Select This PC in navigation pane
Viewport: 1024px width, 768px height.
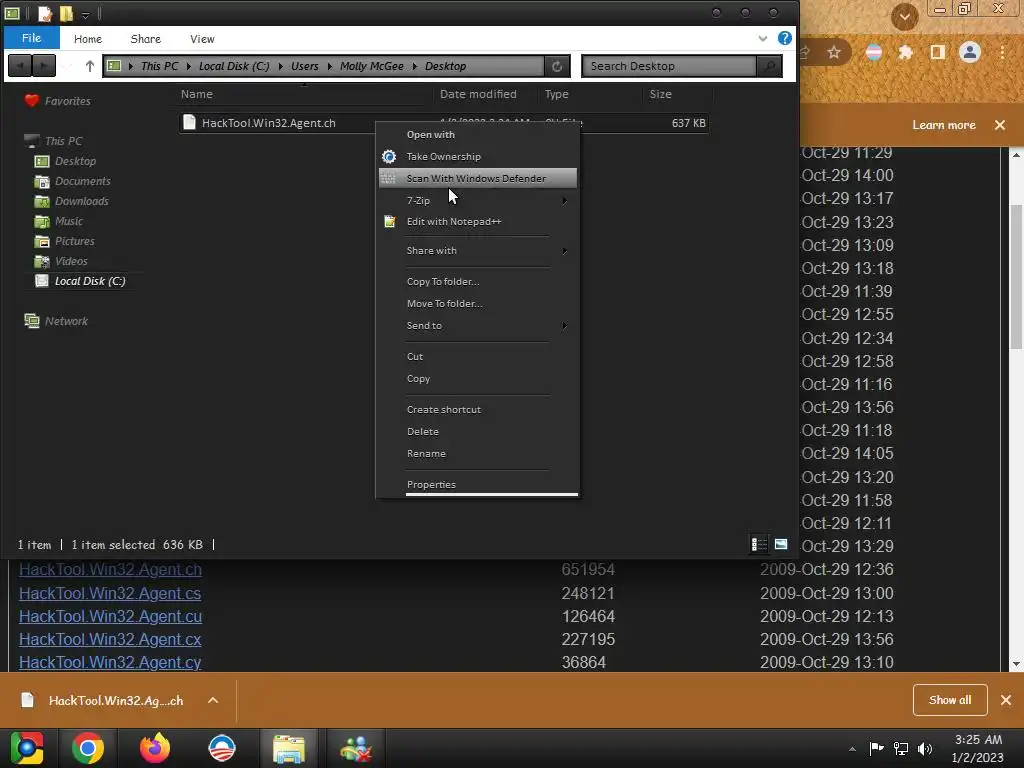(x=63, y=141)
